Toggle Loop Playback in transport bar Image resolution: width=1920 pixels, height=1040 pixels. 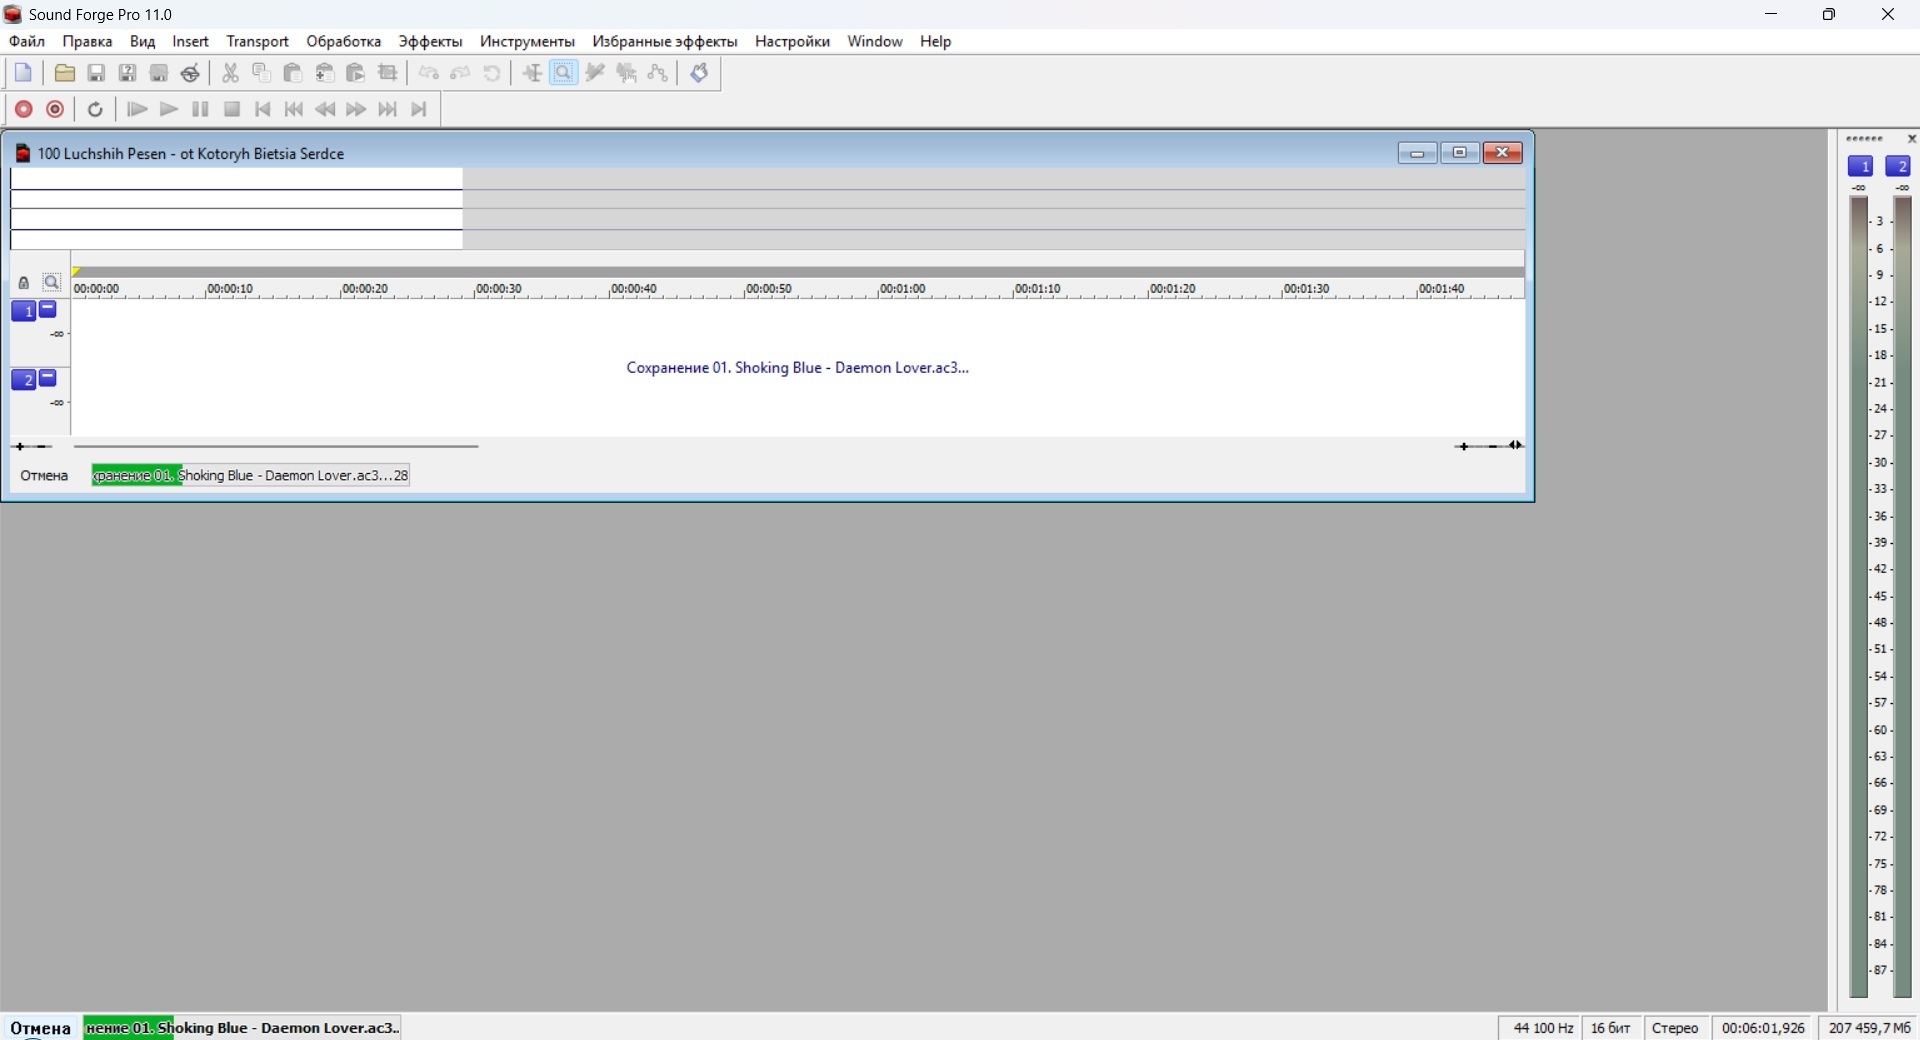click(96, 110)
